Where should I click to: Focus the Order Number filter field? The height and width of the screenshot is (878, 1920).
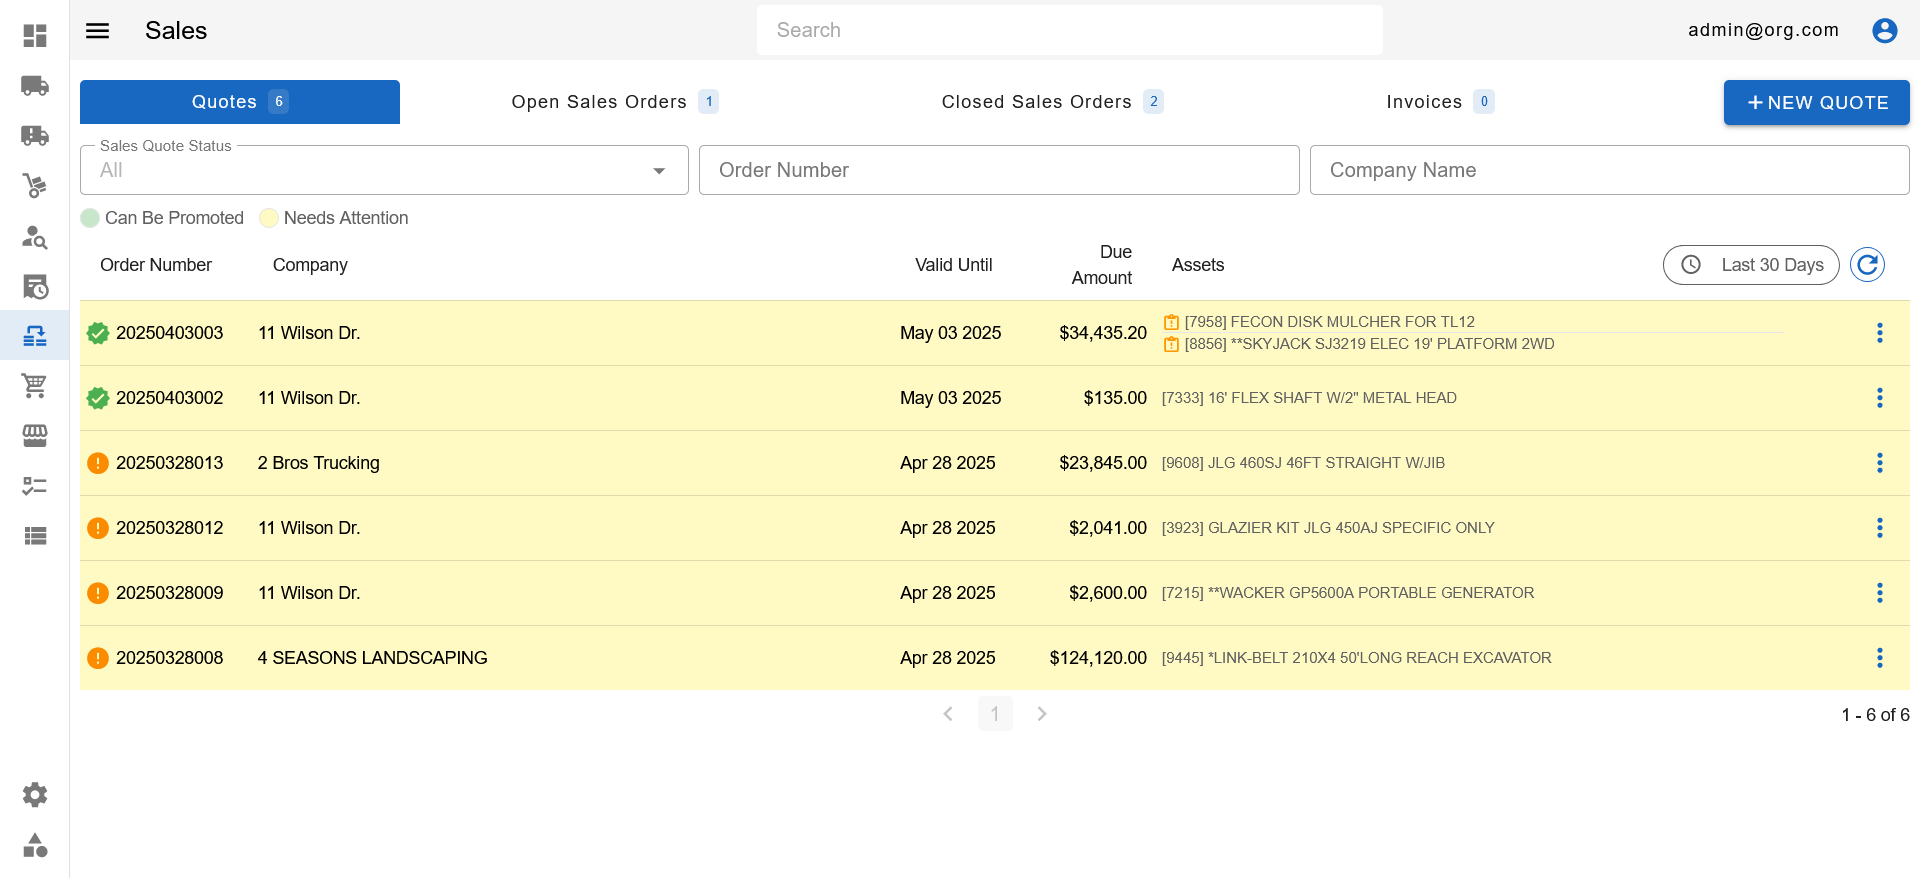[999, 170]
